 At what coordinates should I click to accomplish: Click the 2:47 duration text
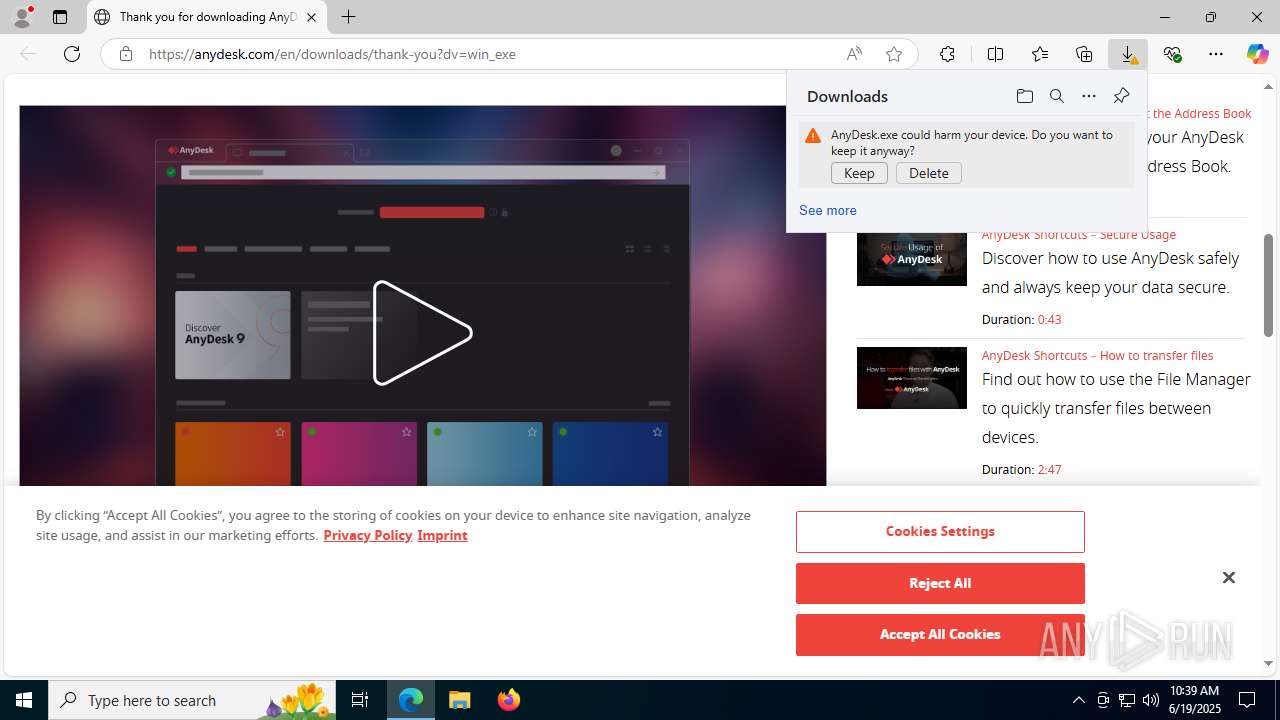point(1049,469)
